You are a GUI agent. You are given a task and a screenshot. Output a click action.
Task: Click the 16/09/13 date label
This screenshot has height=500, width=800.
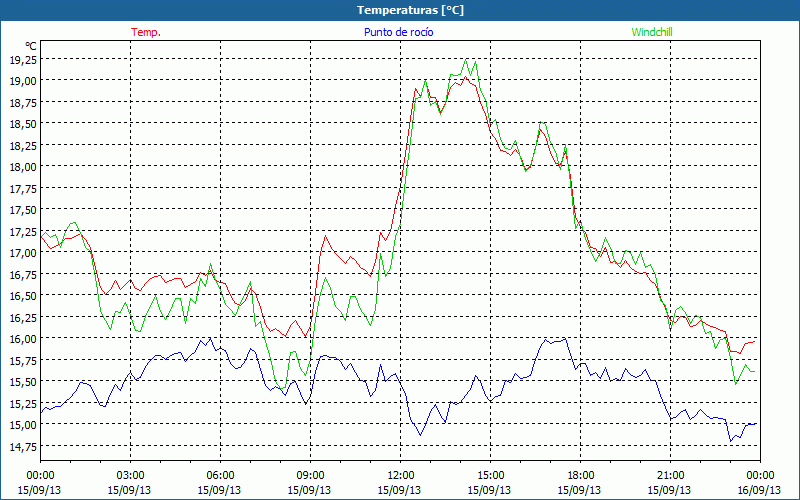pyautogui.click(x=760, y=490)
